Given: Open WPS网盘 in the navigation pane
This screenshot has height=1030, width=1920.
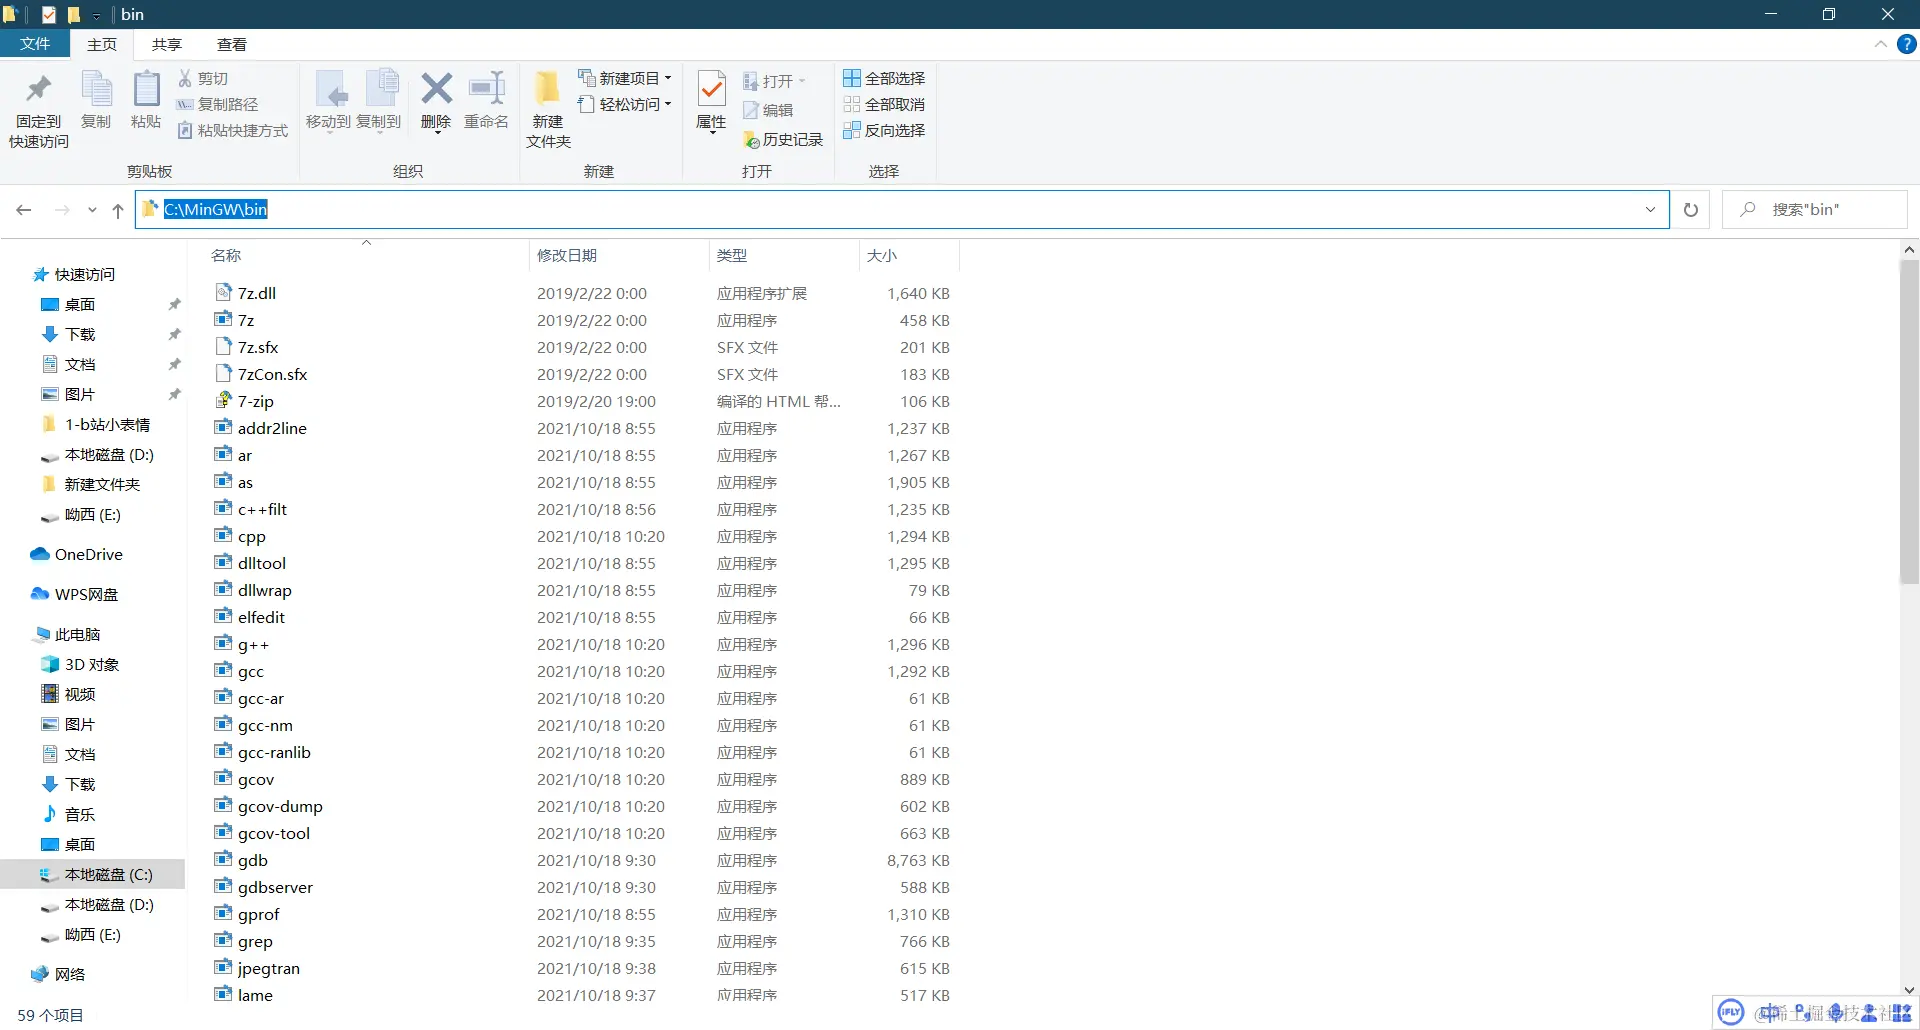Looking at the screenshot, I should (75, 594).
